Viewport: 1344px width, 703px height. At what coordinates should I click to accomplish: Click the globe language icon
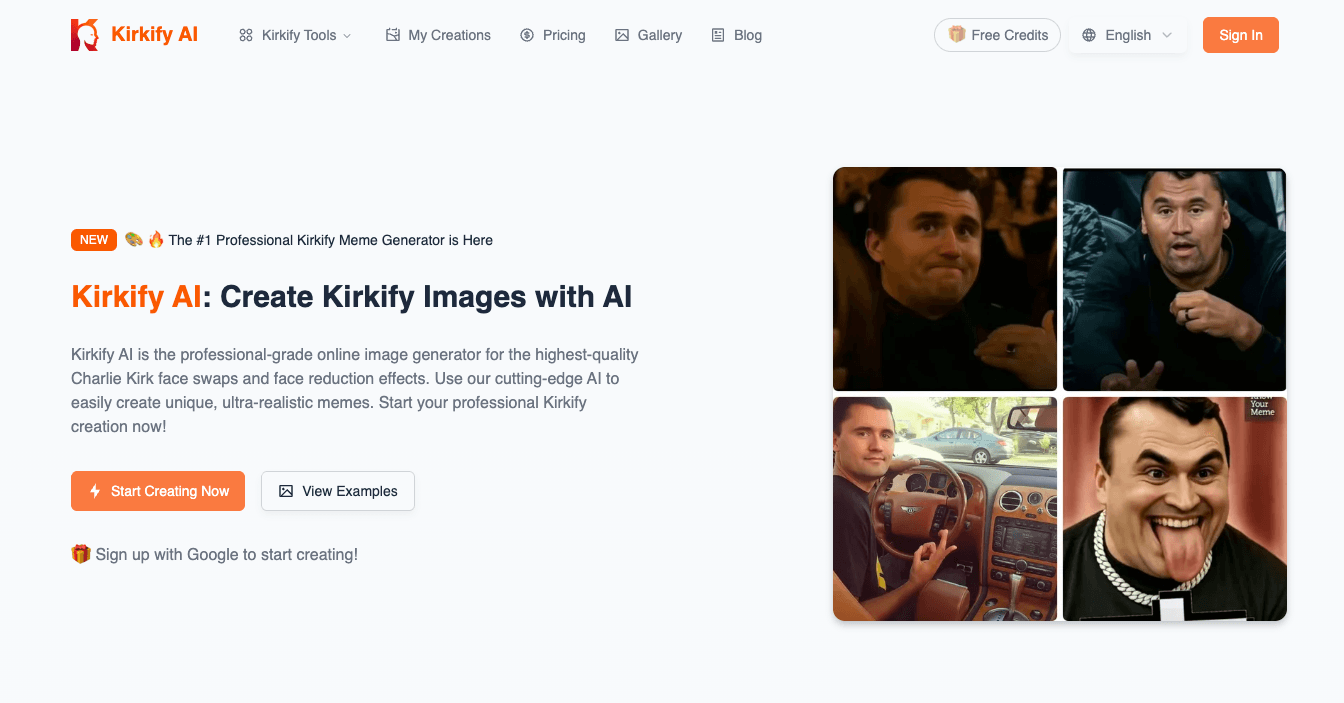click(x=1089, y=35)
